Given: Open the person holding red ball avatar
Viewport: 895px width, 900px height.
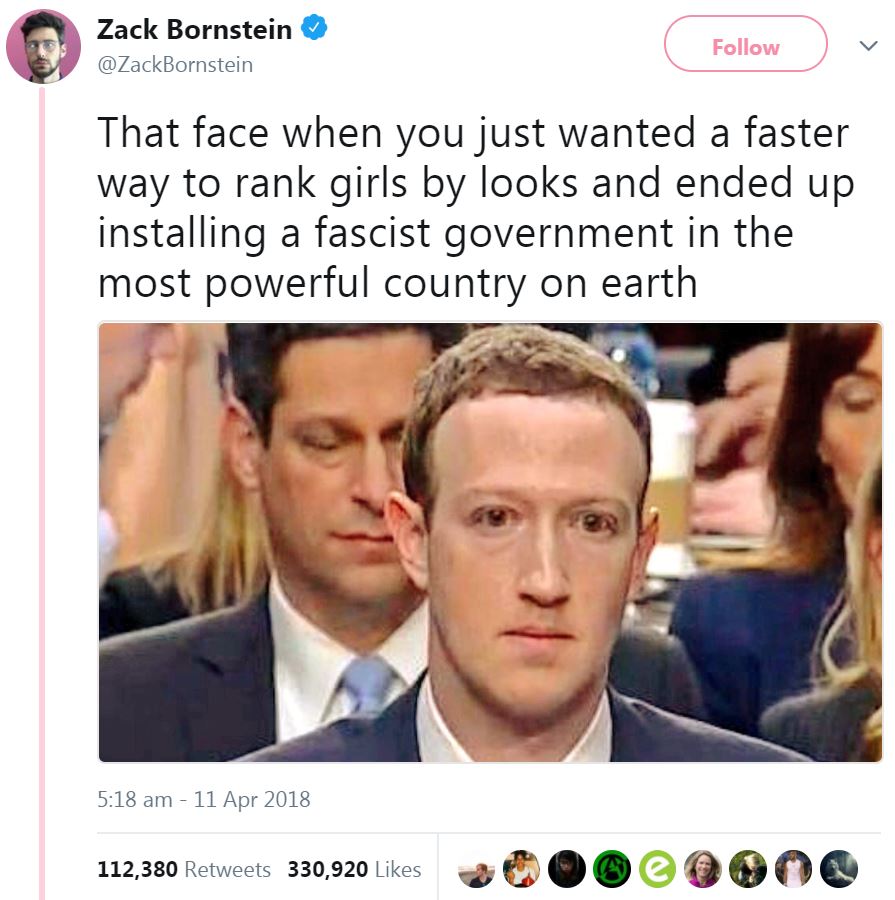Looking at the screenshot, I should coord(521,868).
